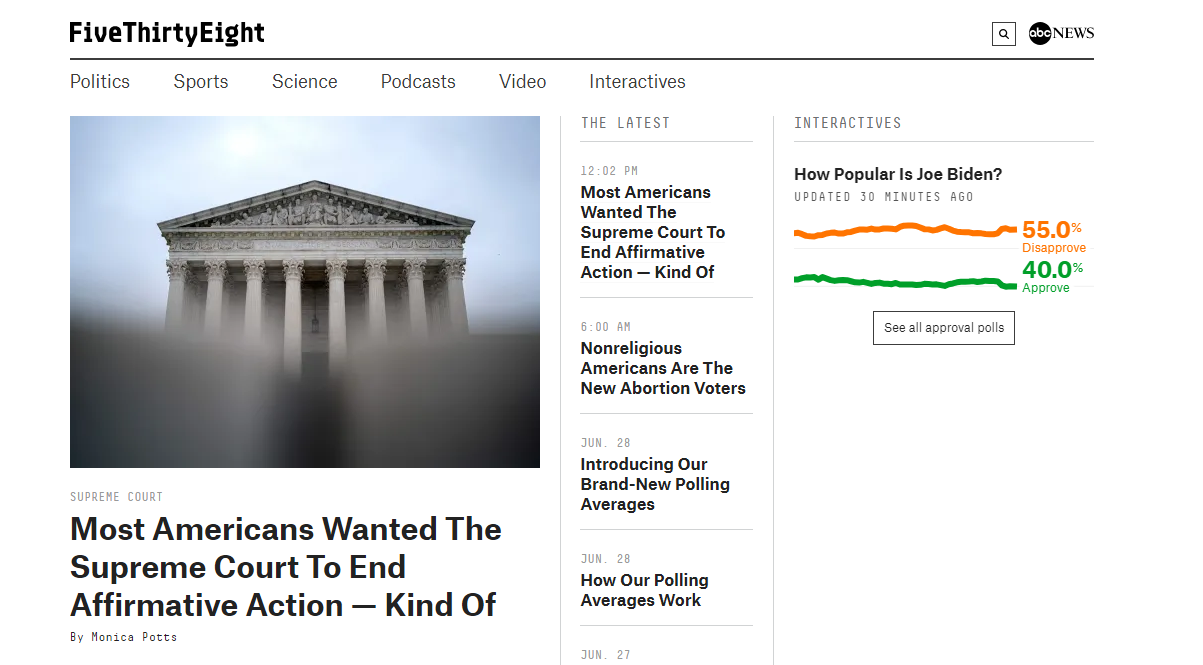Screen dimensions: 1203x665
Task: Open How Popular Is Joe Biden? interactive
Action: [x=898, y=174]
